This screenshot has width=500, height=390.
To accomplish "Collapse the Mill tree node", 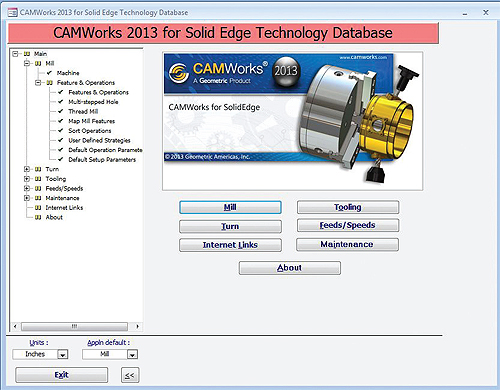I will (x=27, y=63).
